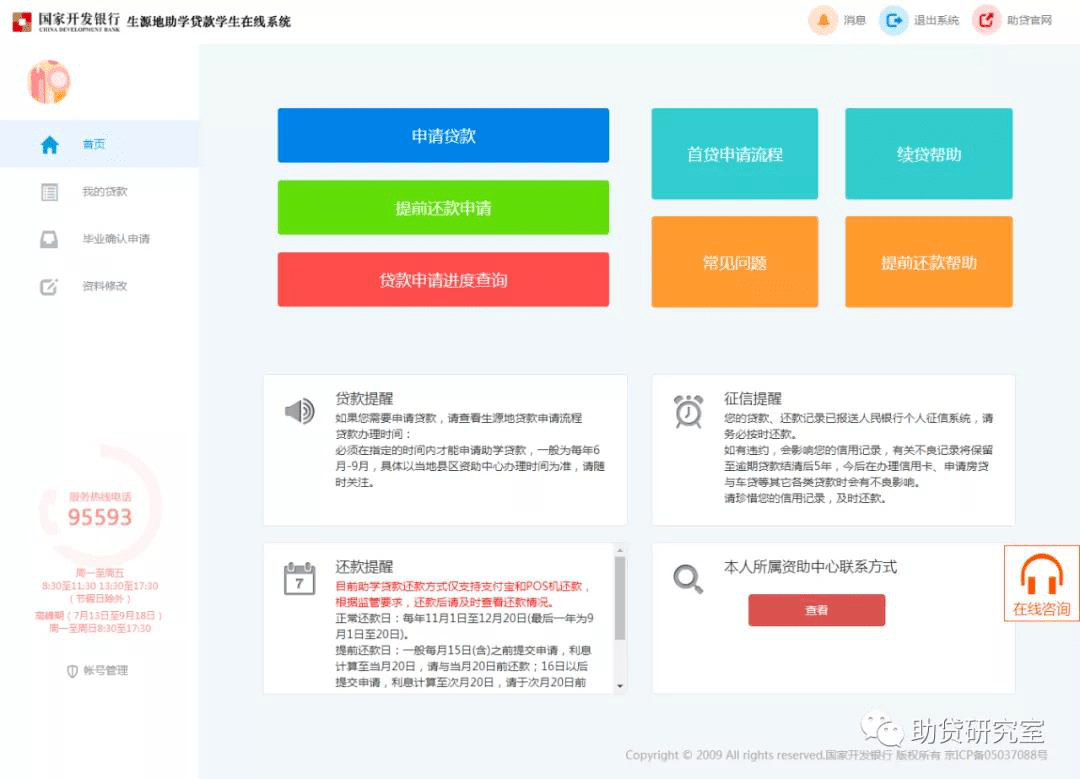This screenshot has width=1080, height=779.
Task: Click the speaker icon beside 贷款提醒
Action: point(297,410)
